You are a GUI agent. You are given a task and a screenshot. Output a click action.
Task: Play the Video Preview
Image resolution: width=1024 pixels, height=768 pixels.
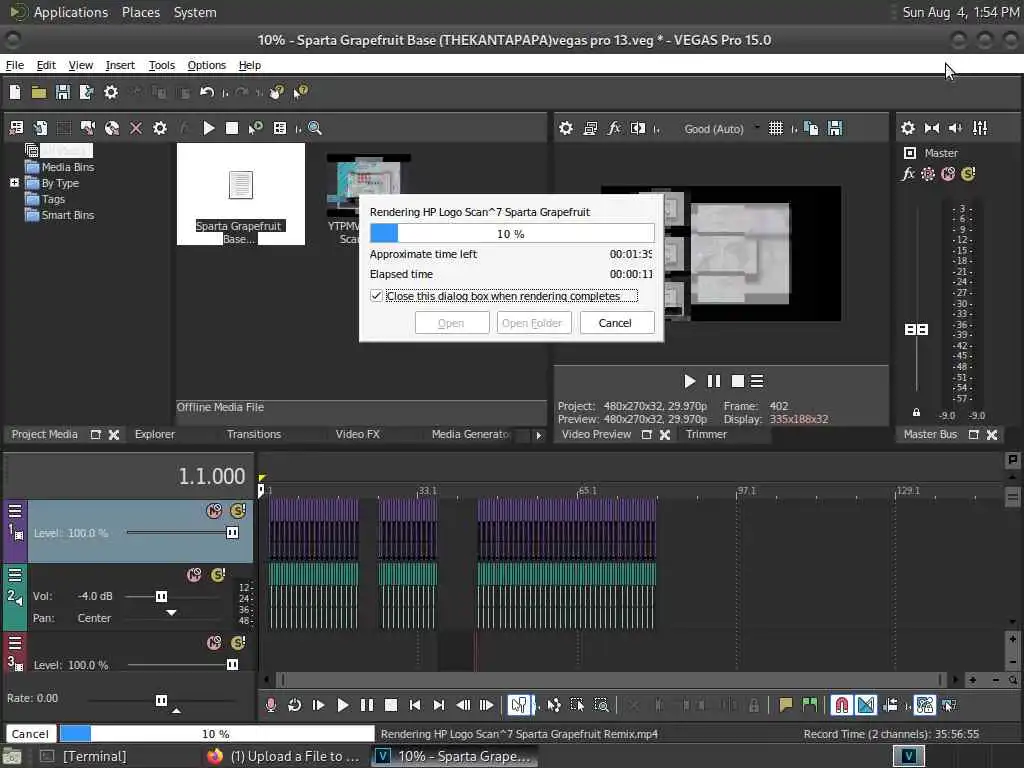pyautogui.click(x=689, y=381)
